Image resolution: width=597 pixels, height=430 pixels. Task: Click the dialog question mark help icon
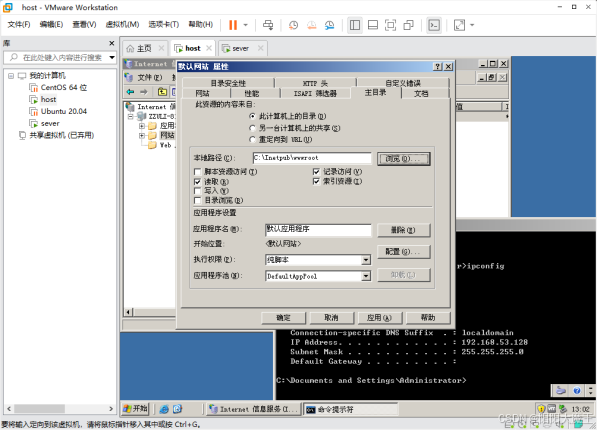tap(438, 67)
